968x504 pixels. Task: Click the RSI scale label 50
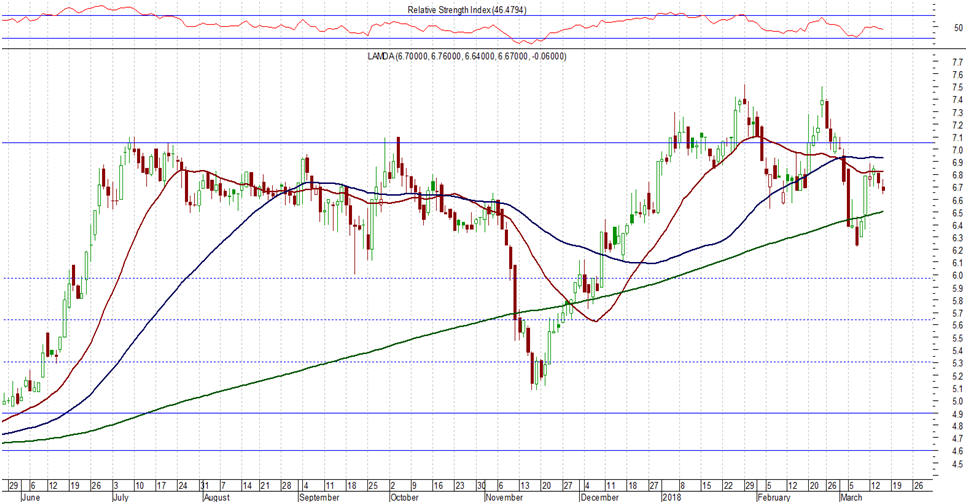click(x=958, y=28)
